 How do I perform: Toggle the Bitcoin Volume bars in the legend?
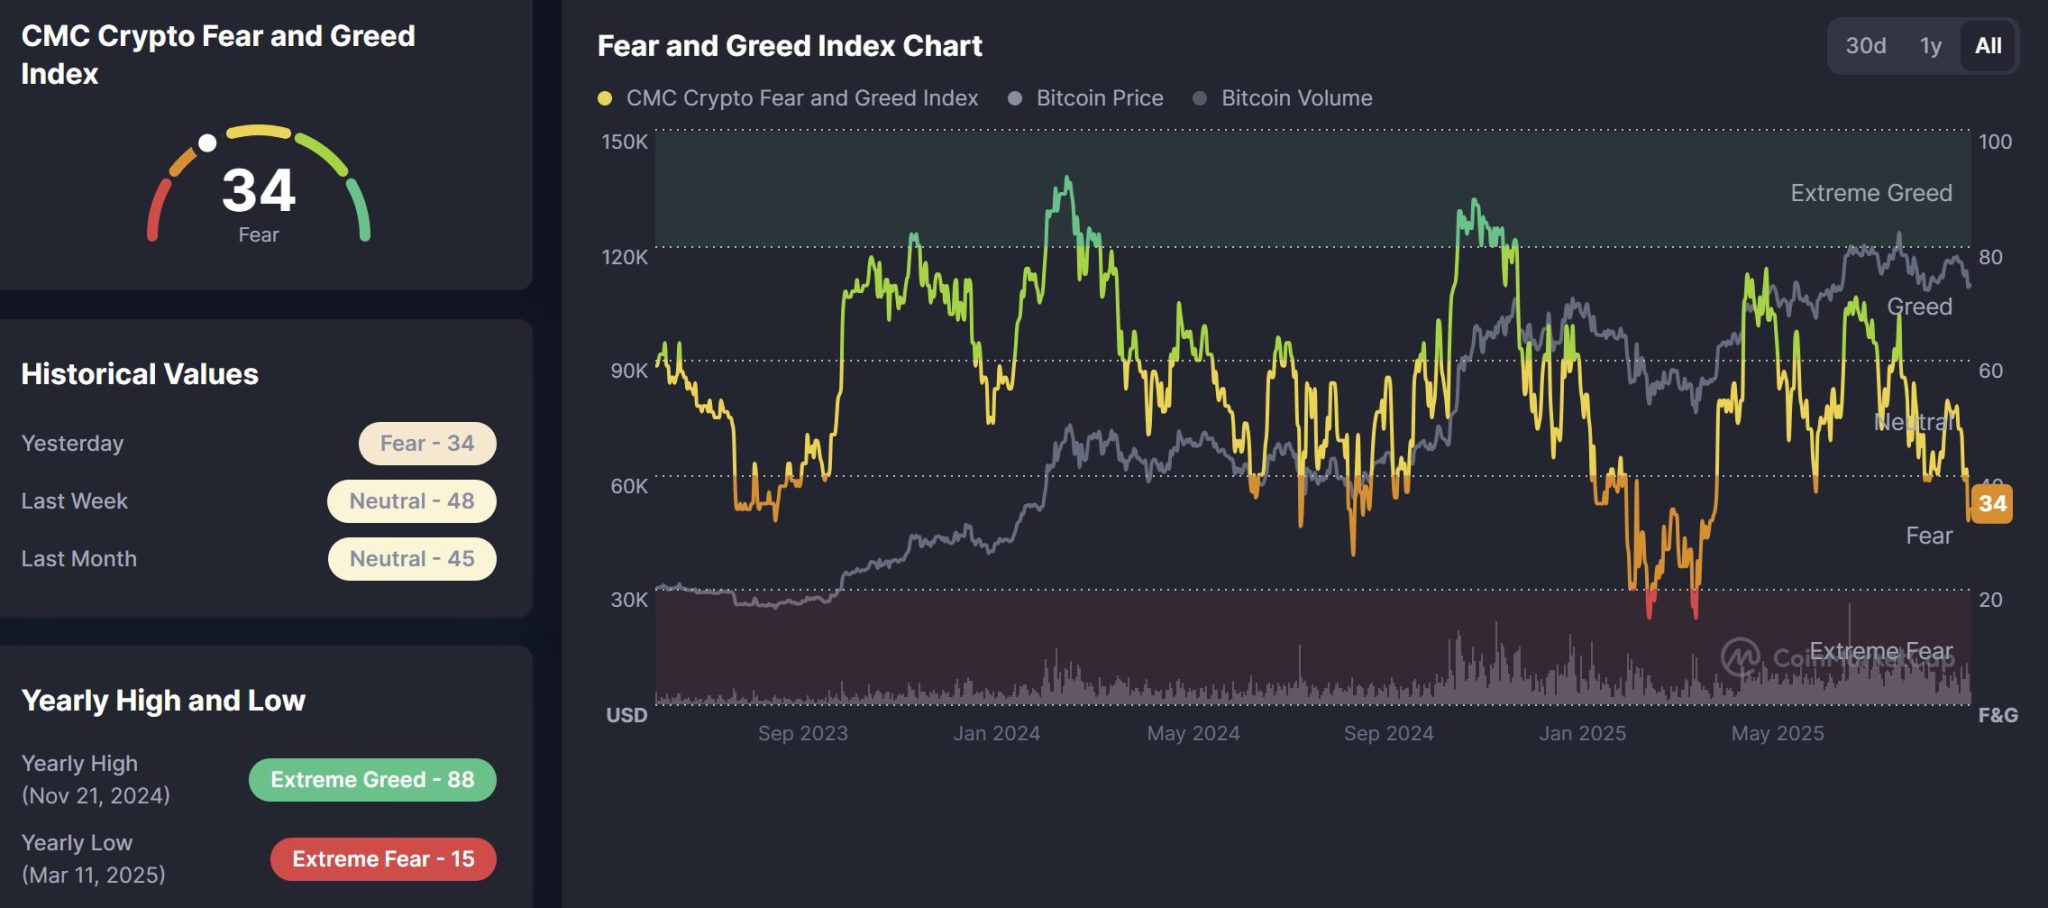coord(1295,97)
